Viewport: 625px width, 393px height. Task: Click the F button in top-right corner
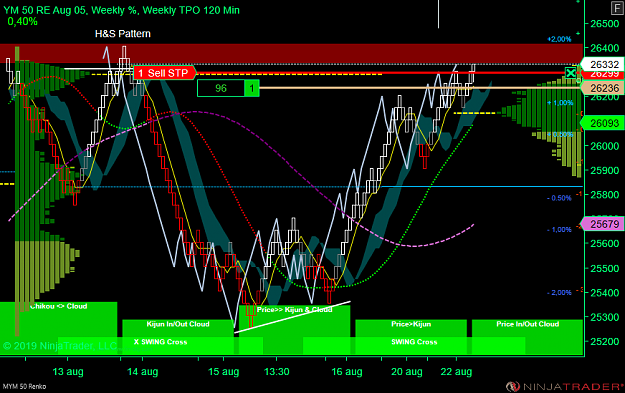(x=617, y=8)
